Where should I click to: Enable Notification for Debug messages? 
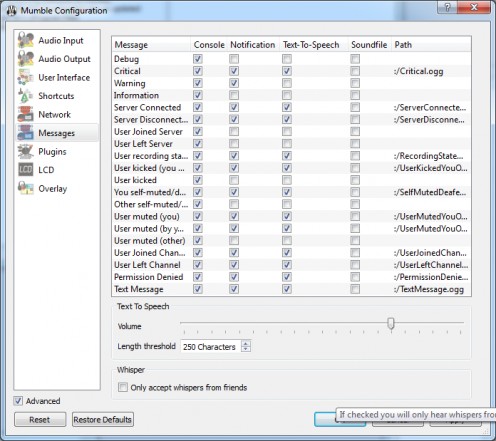pyautogui.click(x=234, y=59)
